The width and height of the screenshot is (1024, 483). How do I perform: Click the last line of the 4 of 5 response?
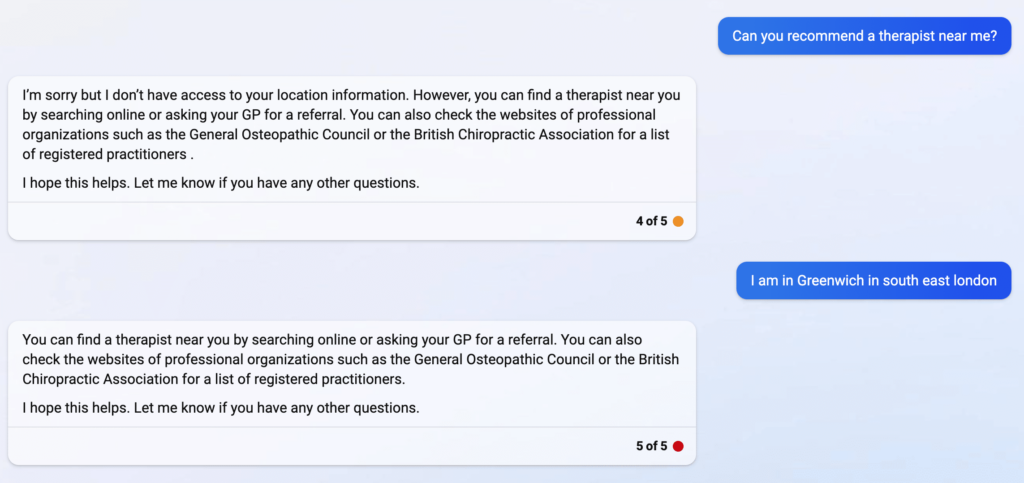click(221, 183)
